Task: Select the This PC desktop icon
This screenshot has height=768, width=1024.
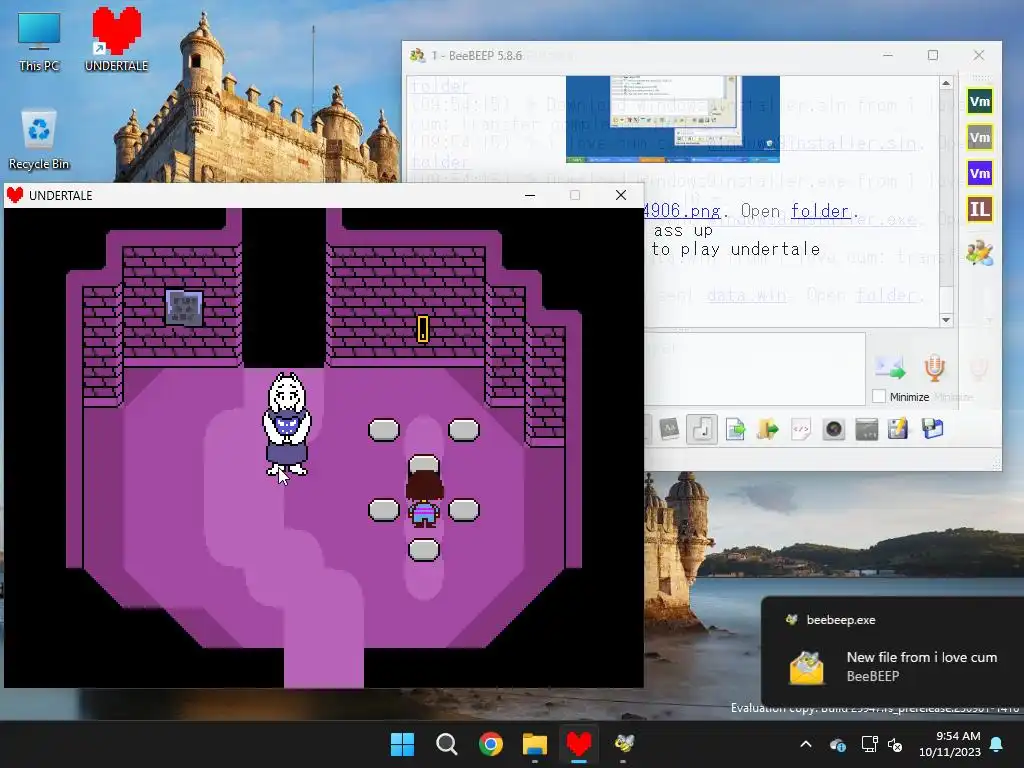Action: 39,42
